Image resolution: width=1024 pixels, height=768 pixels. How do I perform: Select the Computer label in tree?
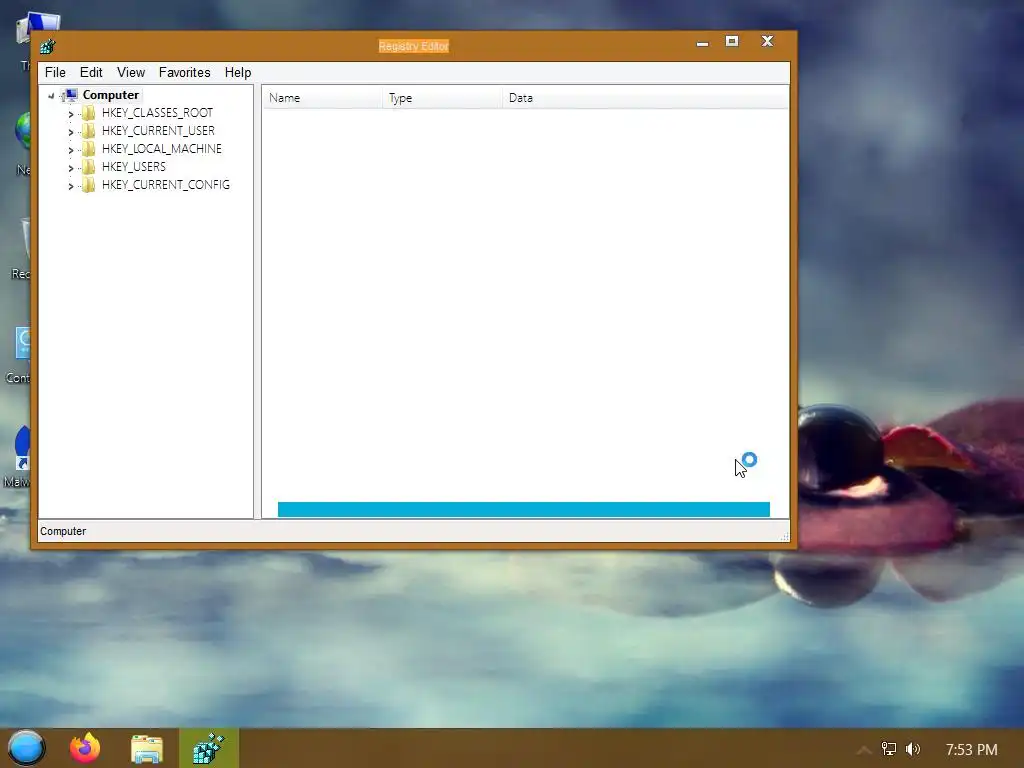click(110, 95)
